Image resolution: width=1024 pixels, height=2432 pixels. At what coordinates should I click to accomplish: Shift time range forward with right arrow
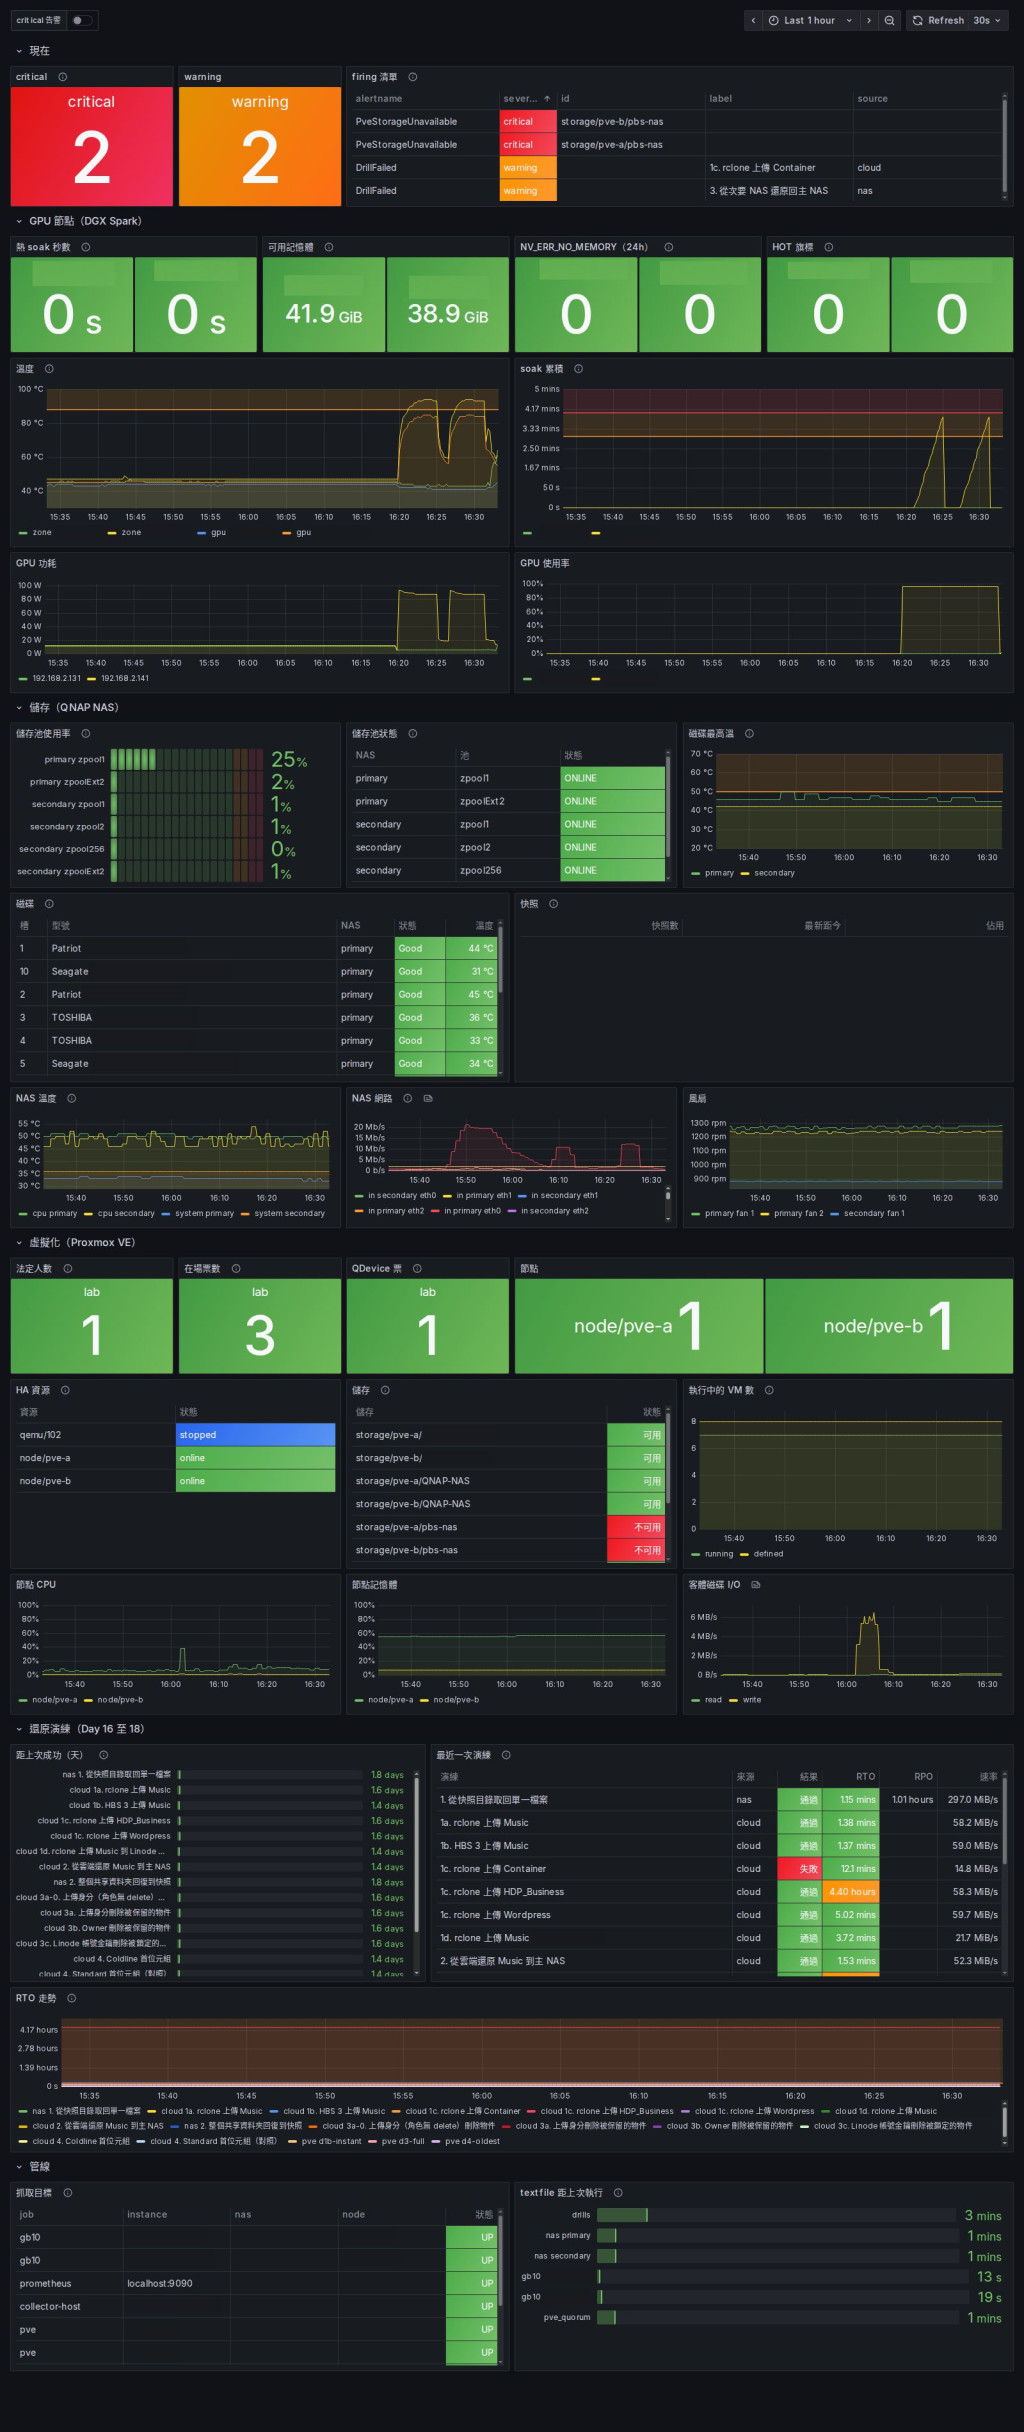click(869, 20)
